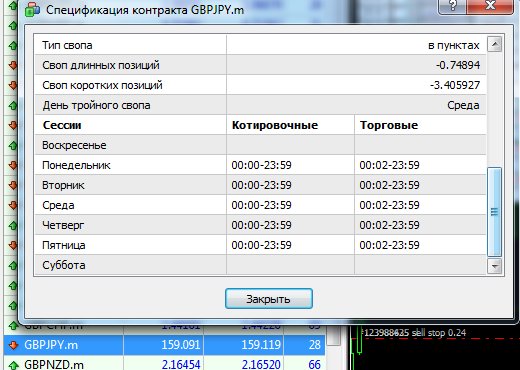Click GBPJPY.m ask price 159.119
Image resolution: width=520 pixels, height=370 pixels.
click(x=261, y=345)
